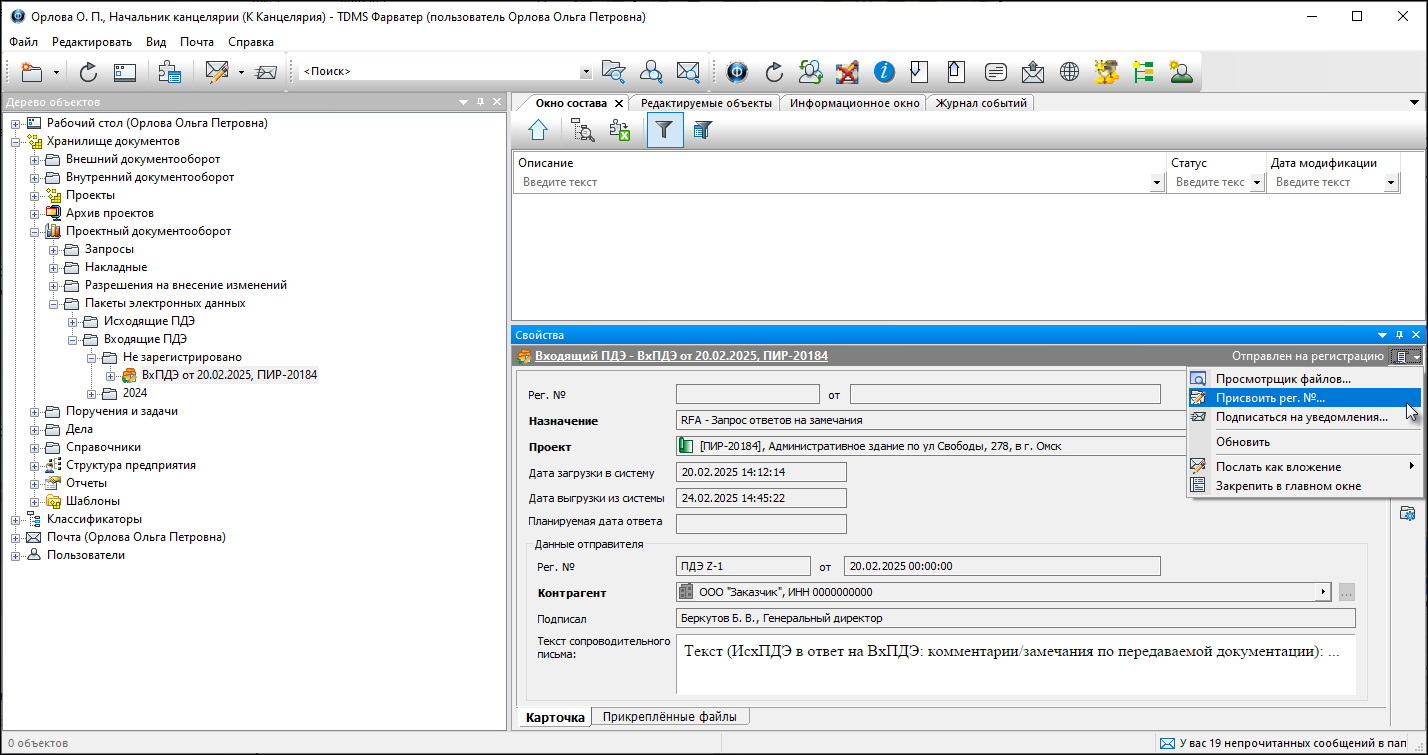Screen dimensions: 1428x755
Task: Select Исходящие ПДЭ folder in tree
Action: pyautogui.click(x=149, y=321)
